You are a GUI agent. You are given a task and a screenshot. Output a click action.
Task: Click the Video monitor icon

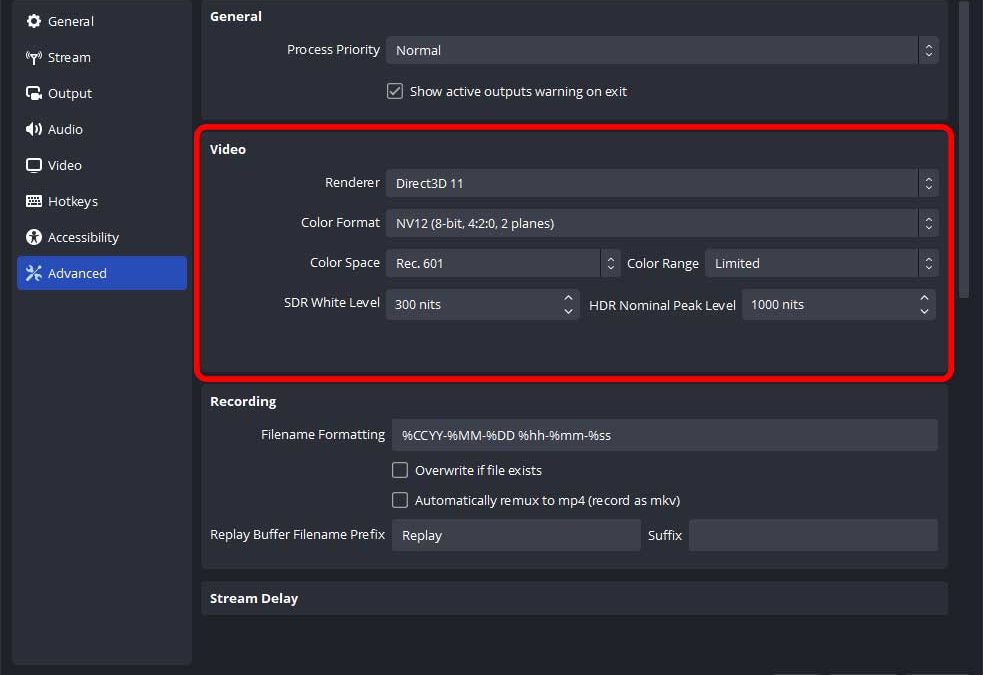pyautogui.click(x=34, y=165)
